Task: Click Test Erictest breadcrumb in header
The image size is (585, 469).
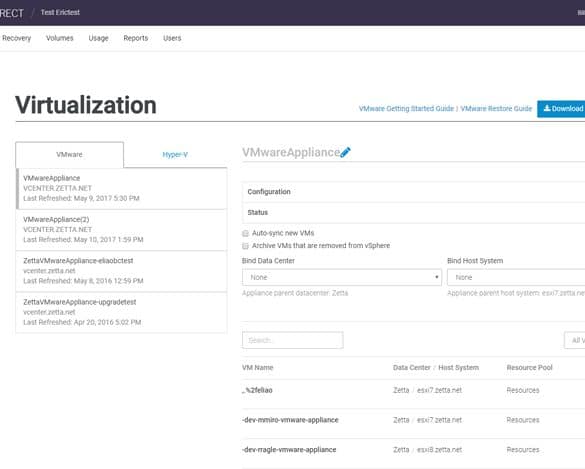Action: tap(60, 12)
